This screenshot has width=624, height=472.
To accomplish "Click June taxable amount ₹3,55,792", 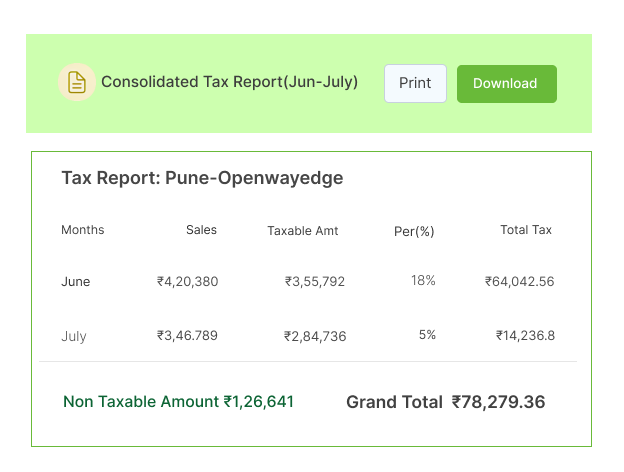I will coord(315,282).
